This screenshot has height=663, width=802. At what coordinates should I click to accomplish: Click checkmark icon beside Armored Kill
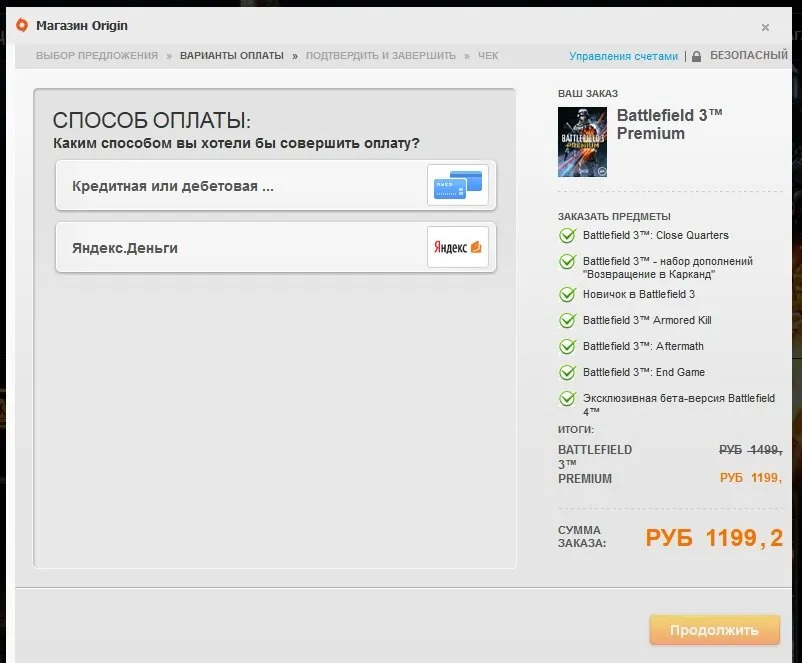[x=567, y=320]
